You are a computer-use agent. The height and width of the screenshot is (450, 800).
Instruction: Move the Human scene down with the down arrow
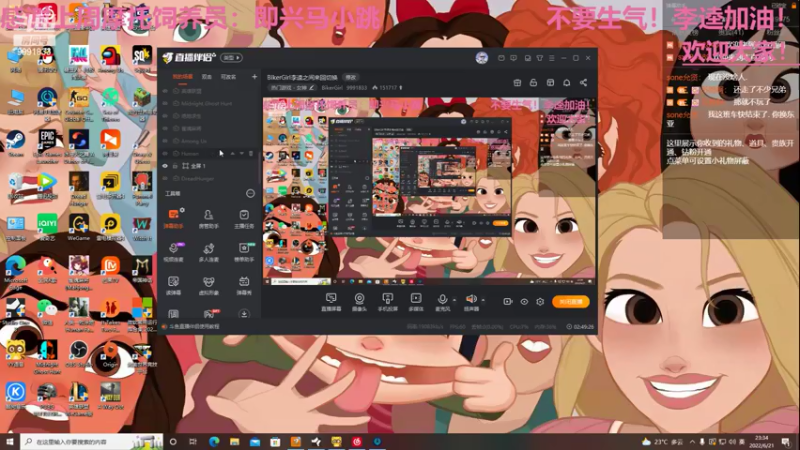(x=242, y=153)
